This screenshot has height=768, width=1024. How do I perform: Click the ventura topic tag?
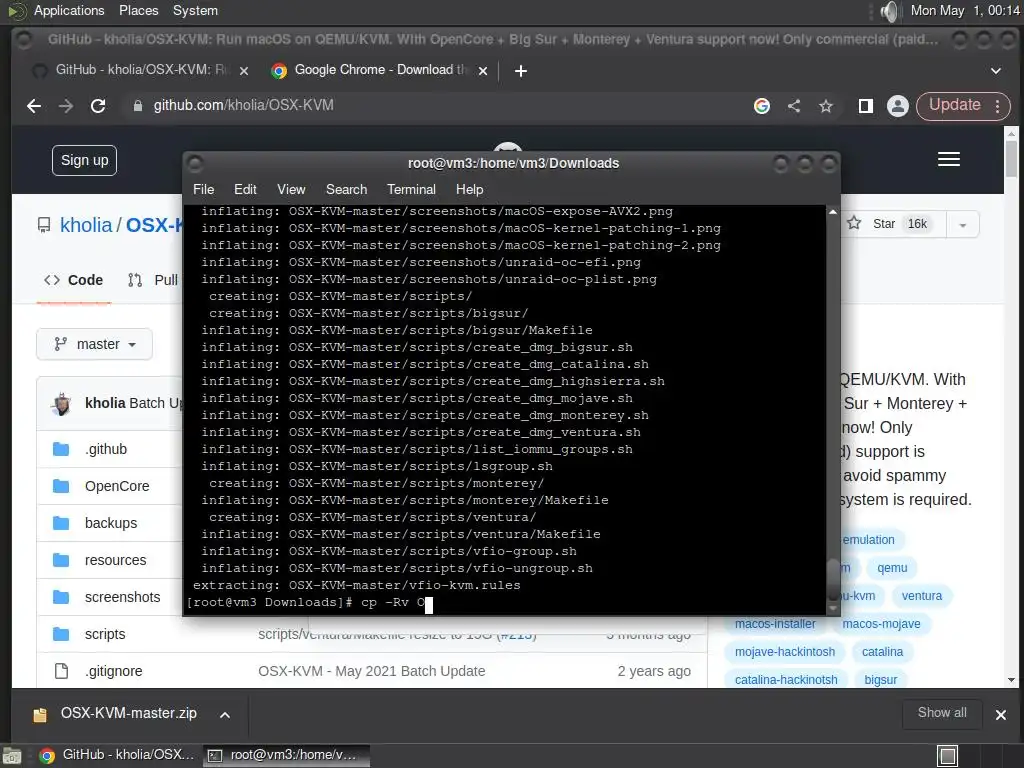click(x=921, y=596)
